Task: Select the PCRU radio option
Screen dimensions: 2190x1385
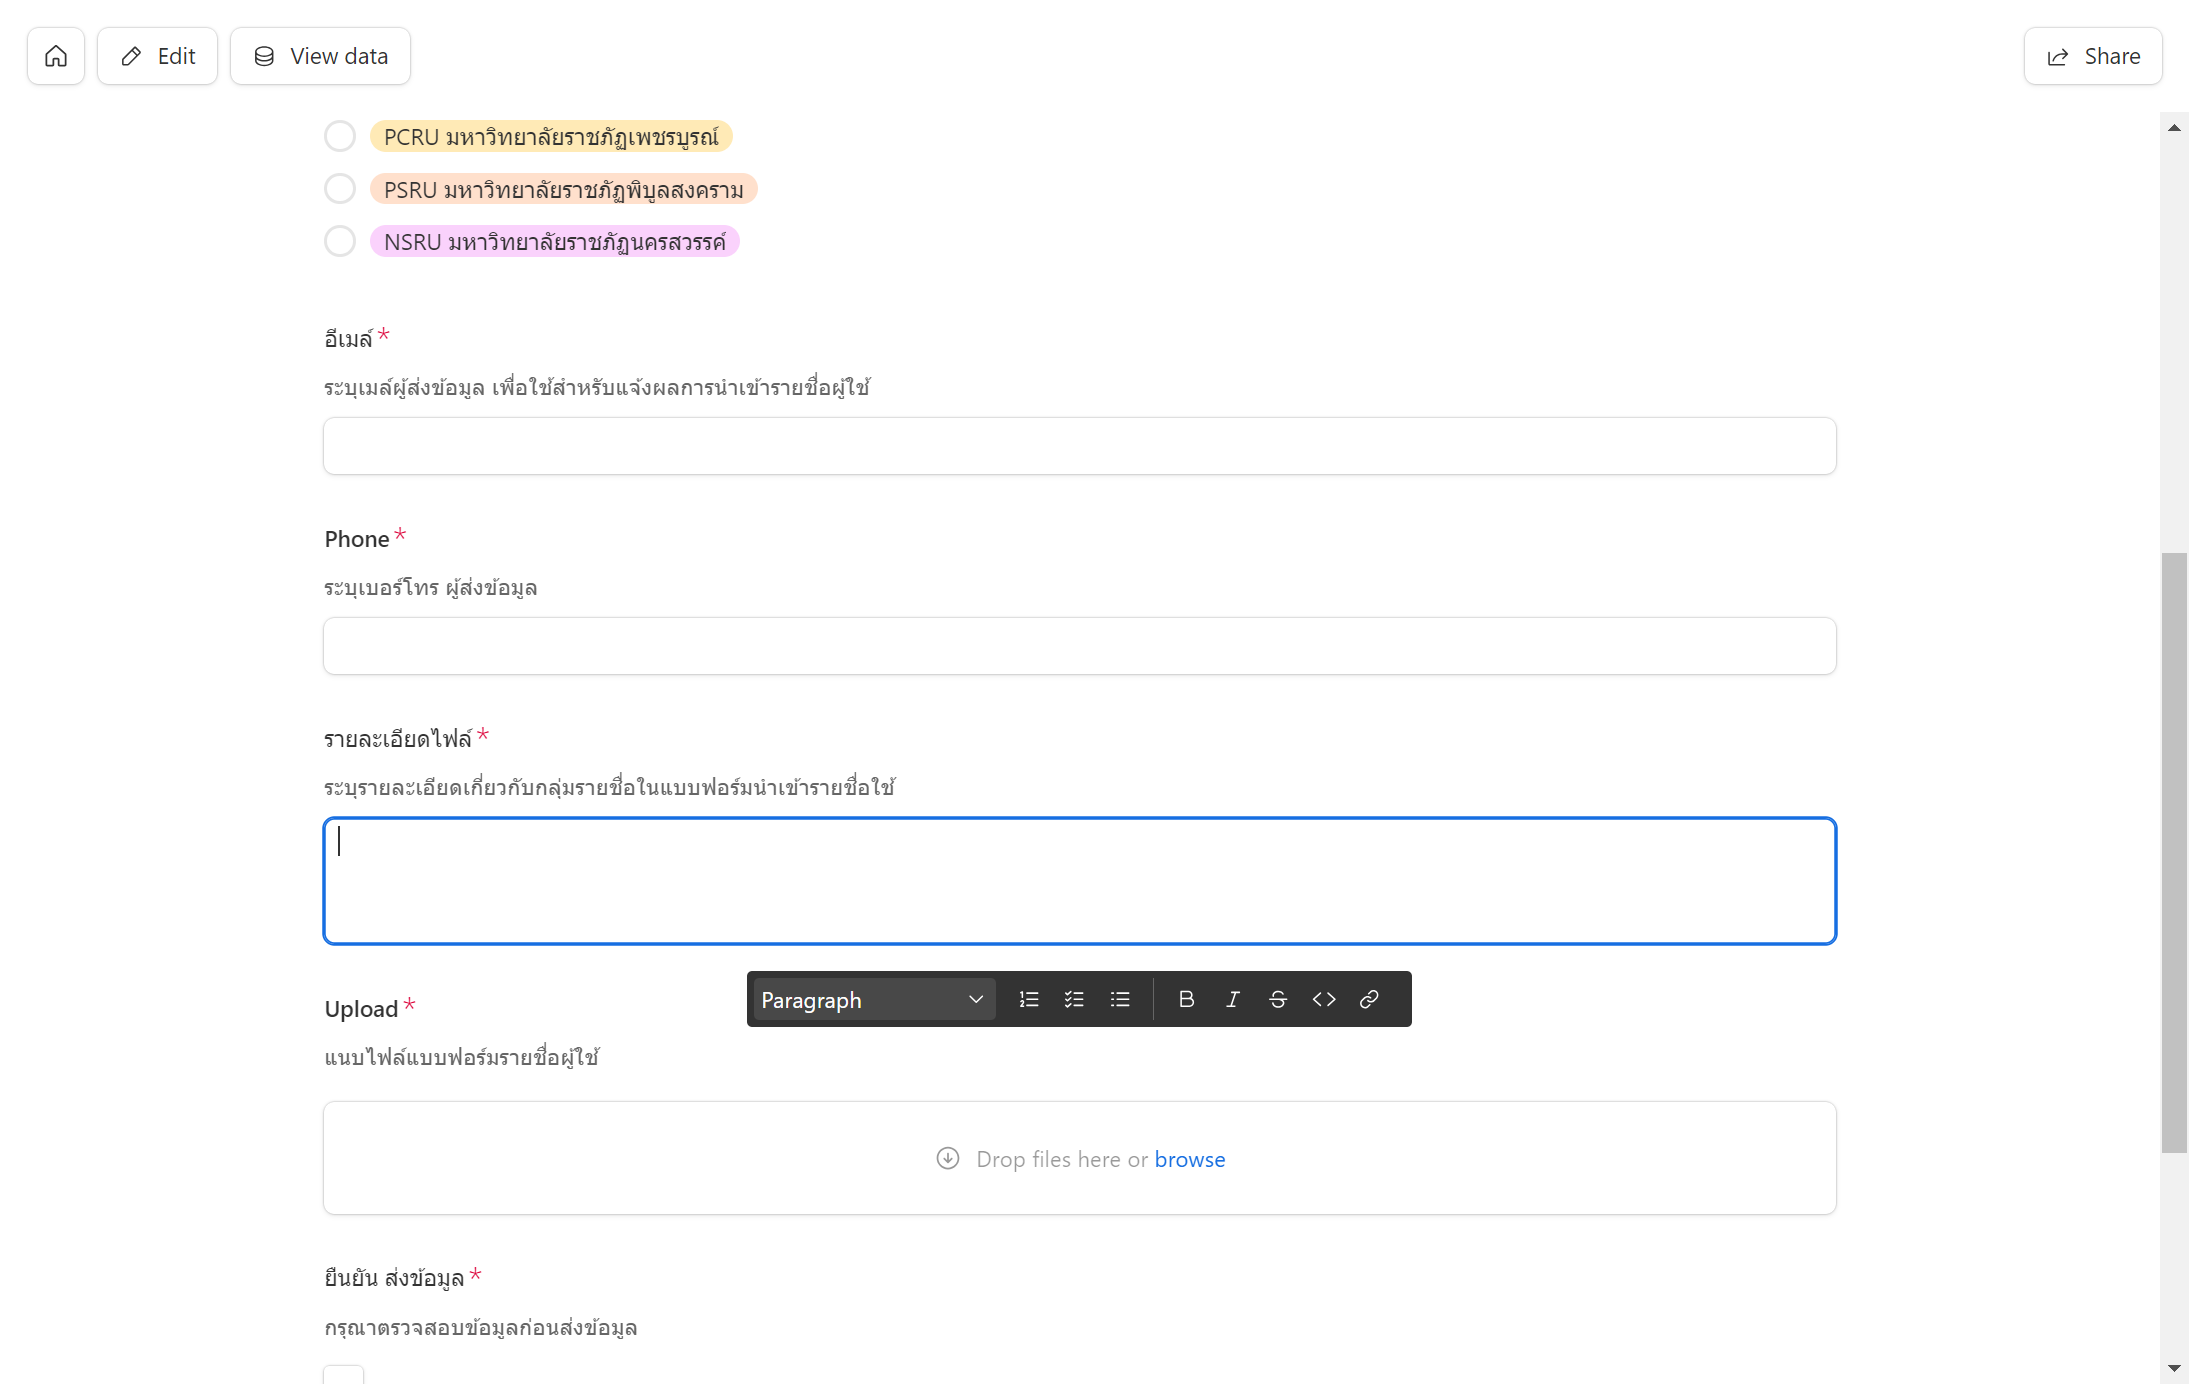Action: [340, 136]
